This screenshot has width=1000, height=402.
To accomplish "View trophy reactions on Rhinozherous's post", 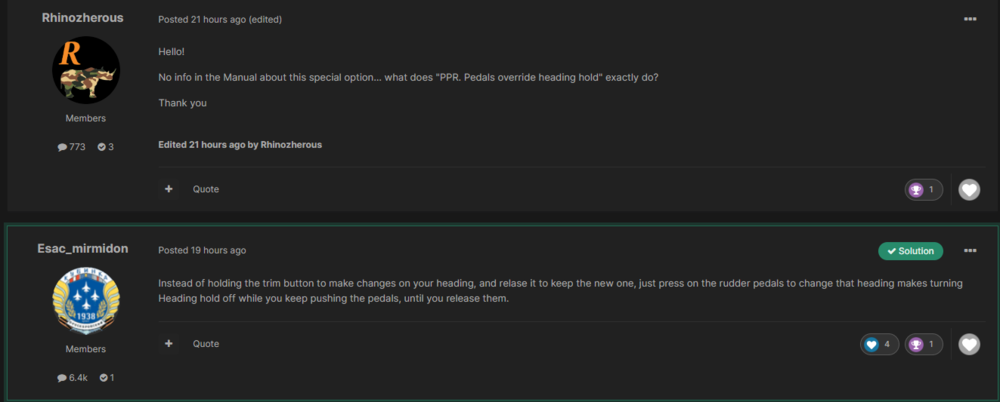I will 923,189.
